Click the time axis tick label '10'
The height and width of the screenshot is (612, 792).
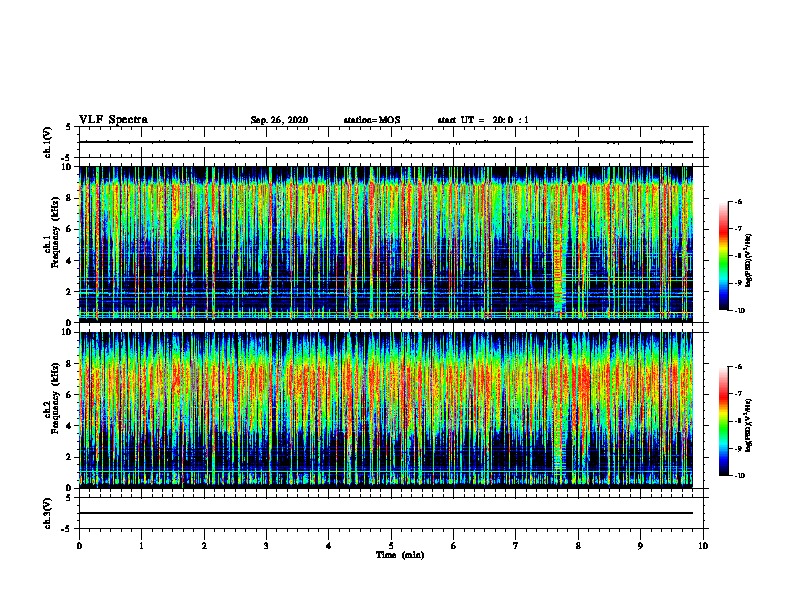click(x=703, y=545)
